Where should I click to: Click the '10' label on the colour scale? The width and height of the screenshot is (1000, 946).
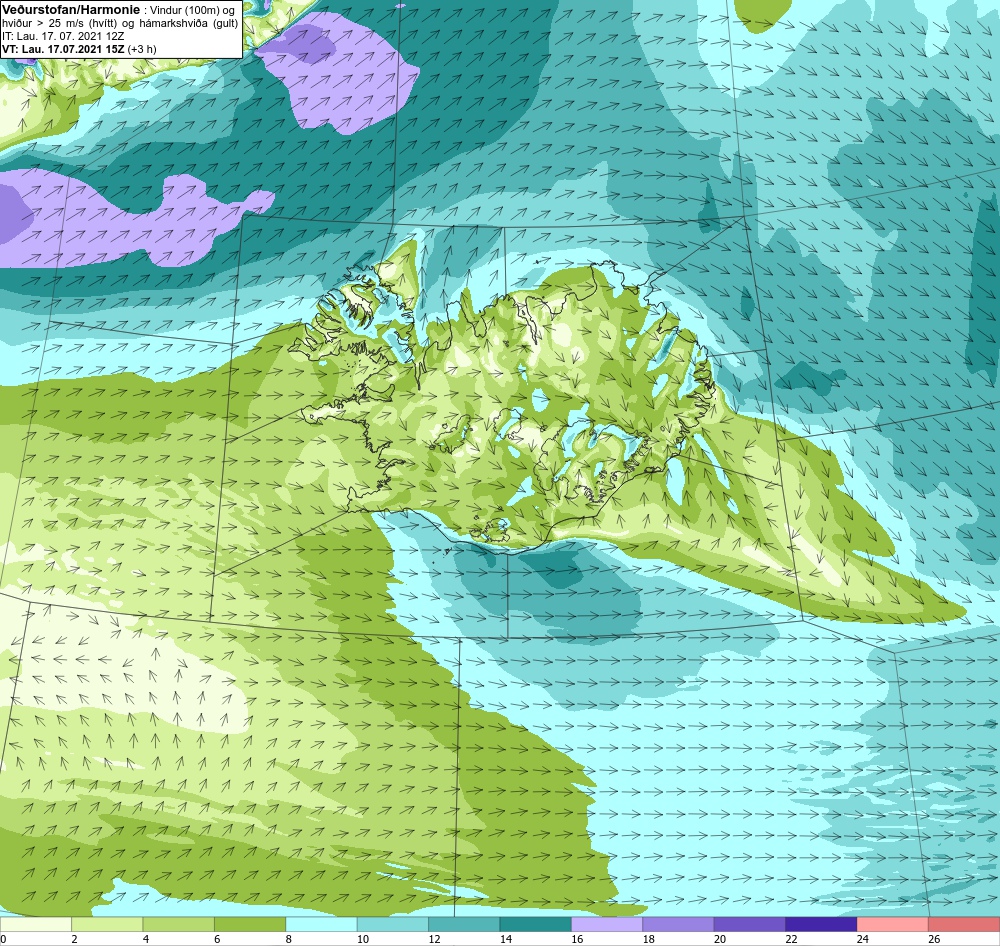(363, 939)
